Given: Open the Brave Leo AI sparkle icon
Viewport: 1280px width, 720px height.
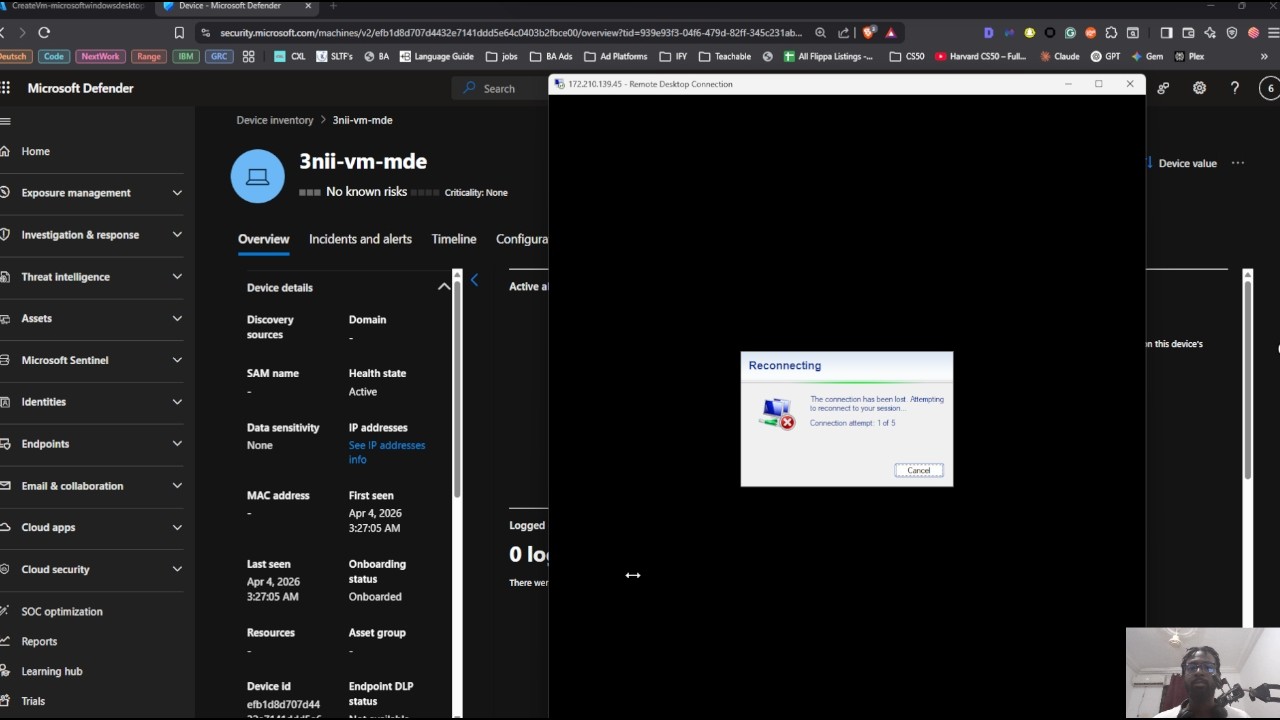Looking at the screenshot, I should [1211, 33].
